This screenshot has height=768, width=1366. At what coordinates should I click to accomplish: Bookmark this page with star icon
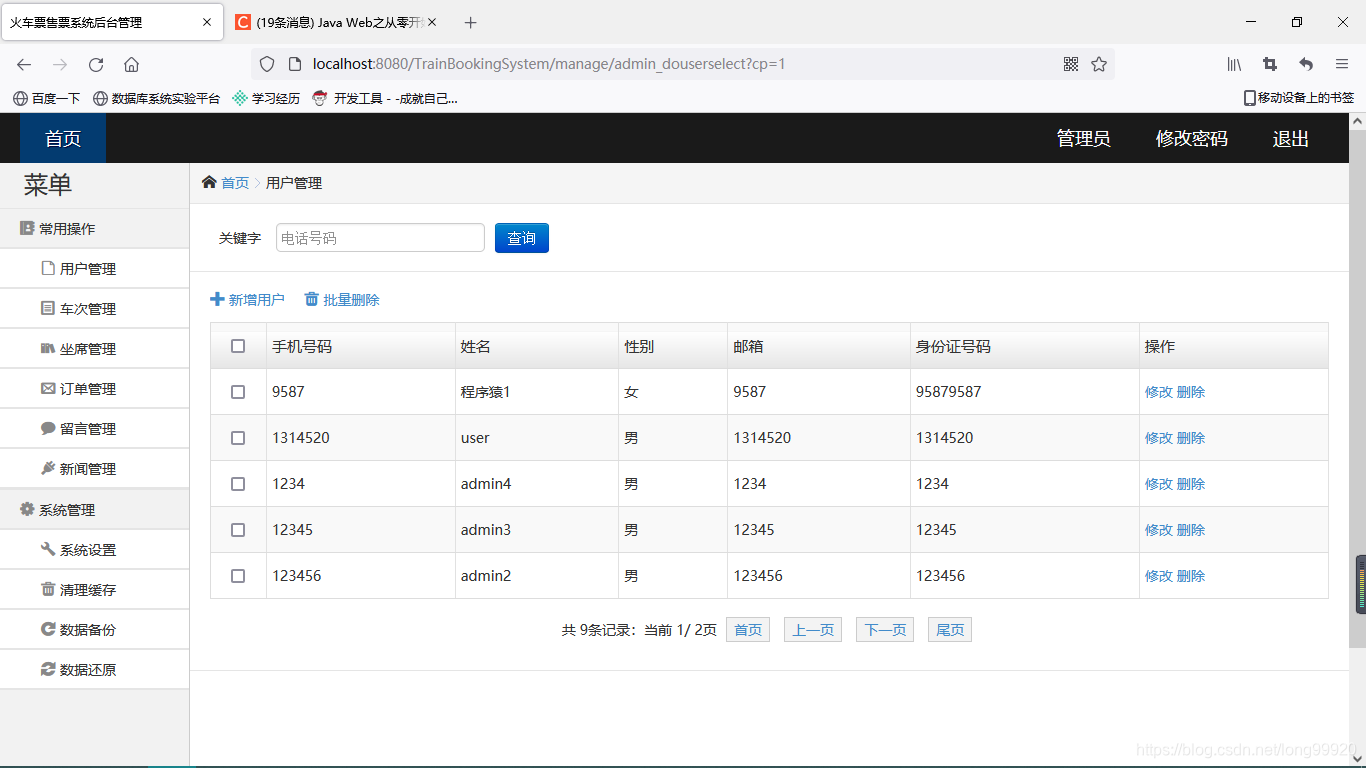tap(1099, 64)
